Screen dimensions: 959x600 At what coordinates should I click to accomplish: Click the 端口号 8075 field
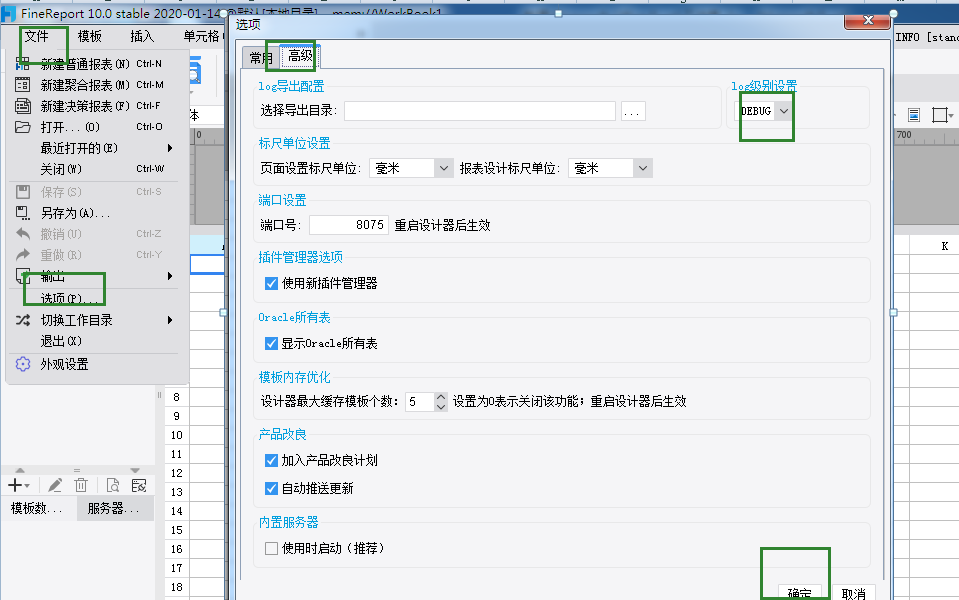(349, 225)
